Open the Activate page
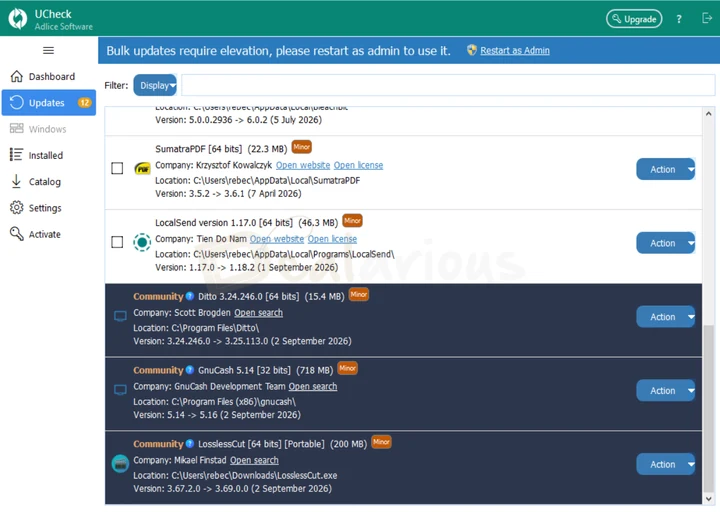 pyautogui.click(x=49, y=234)
